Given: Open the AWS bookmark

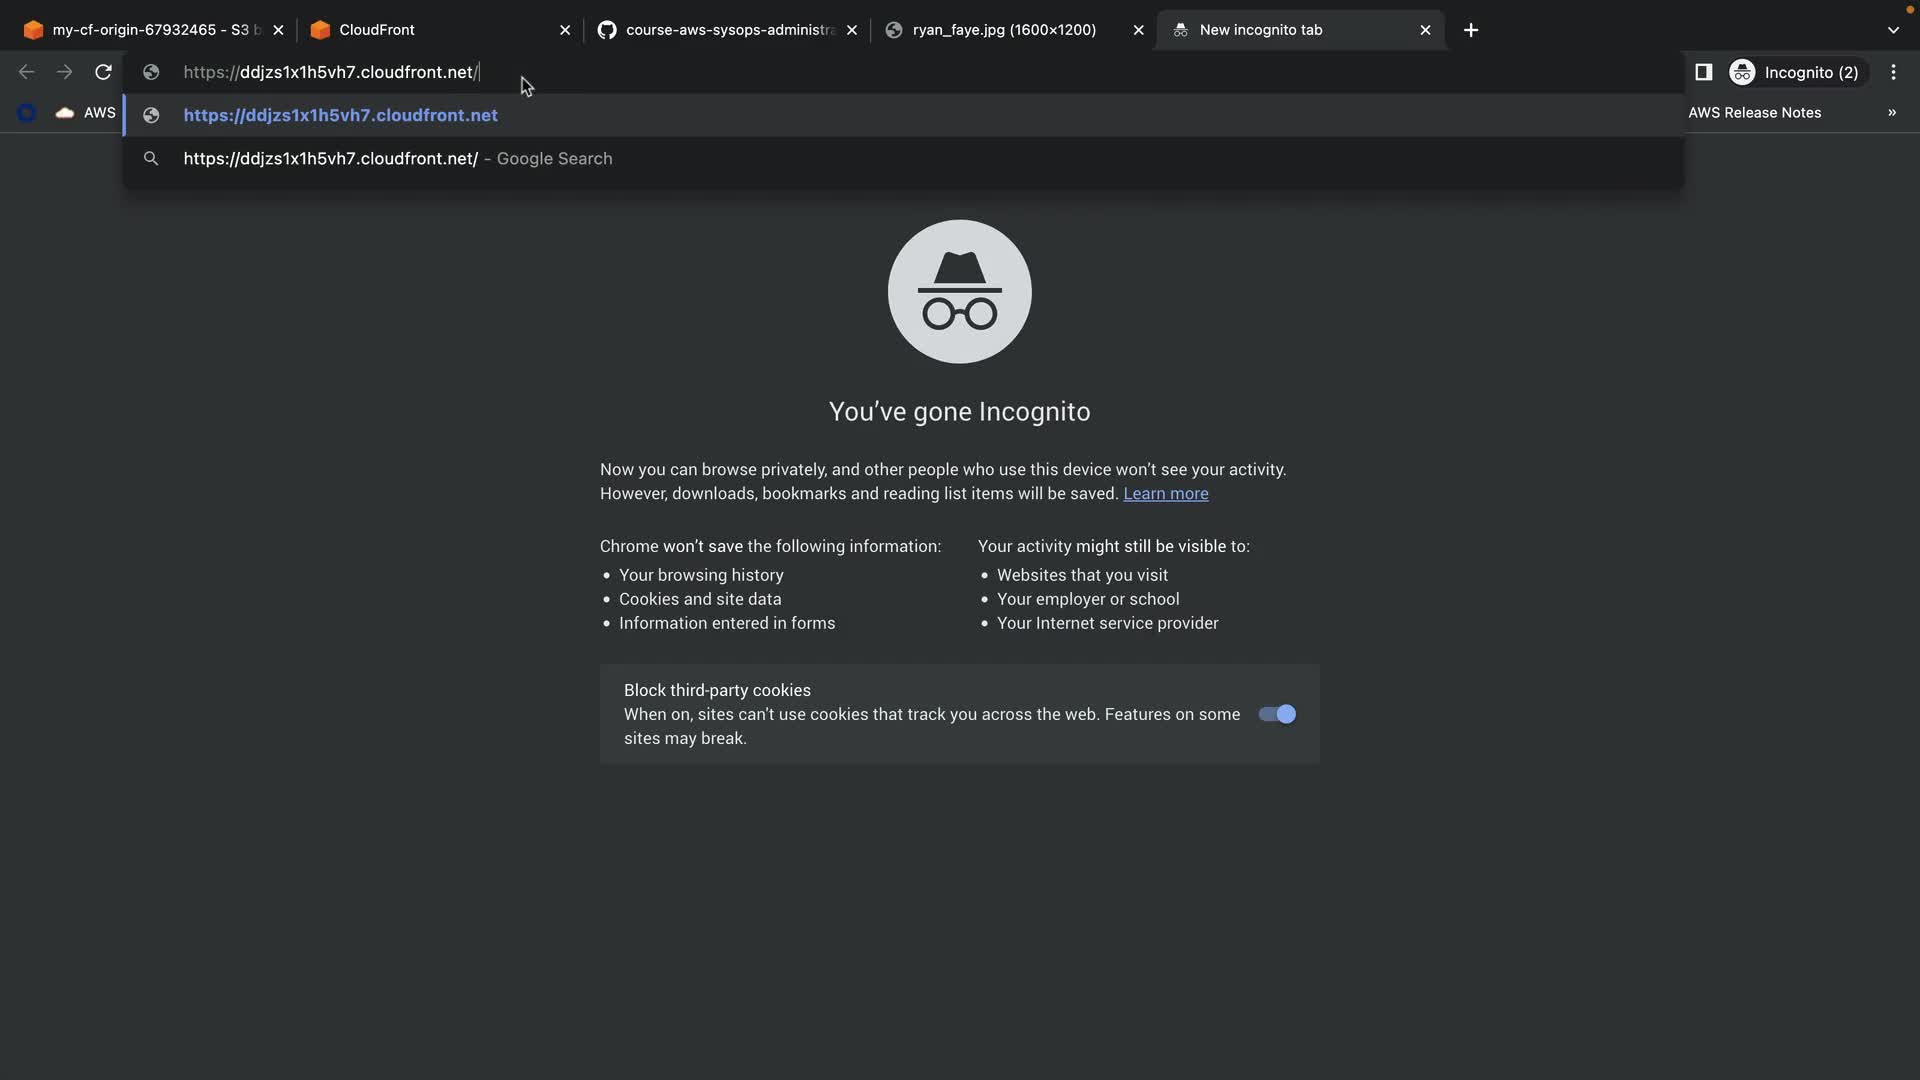Looking at the screenshot, I should (87, 113).
